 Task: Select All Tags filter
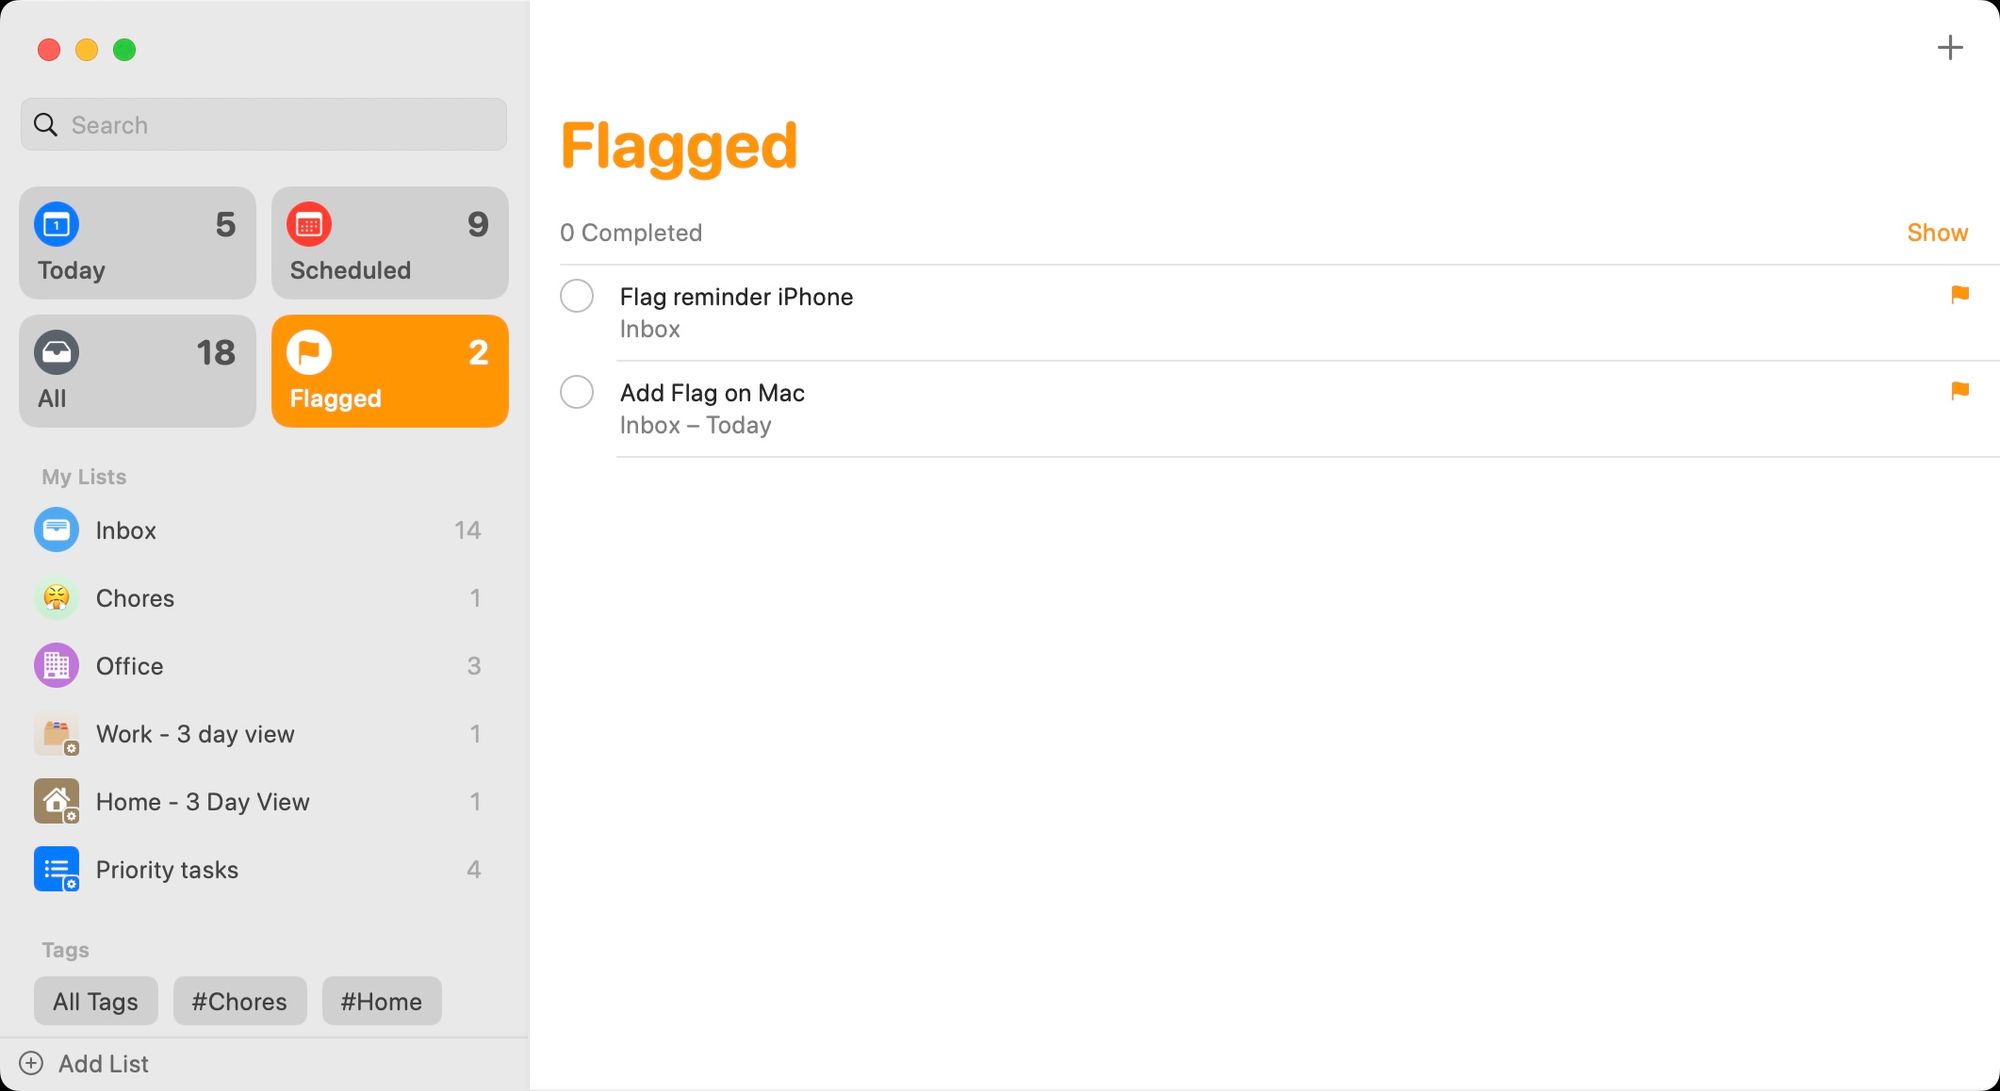coord(95,1000)
